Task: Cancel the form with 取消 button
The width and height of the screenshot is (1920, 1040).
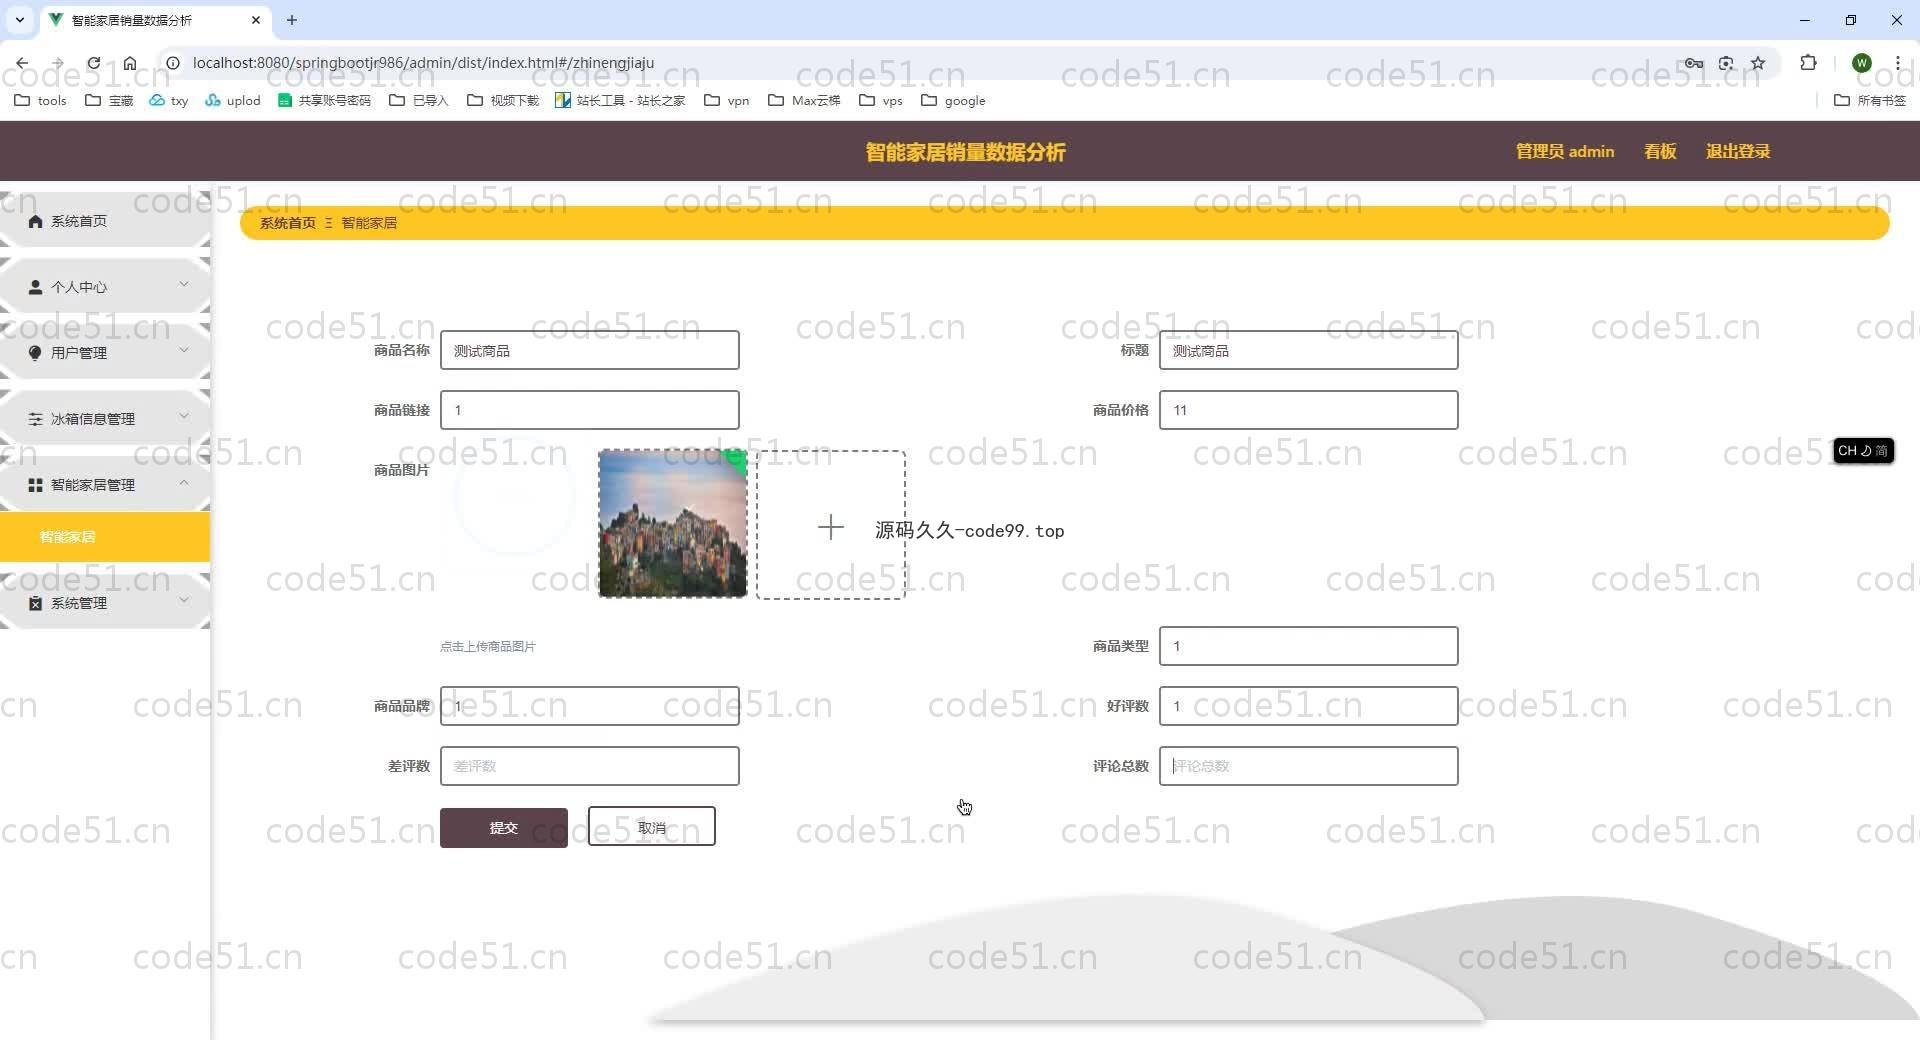Action: (652, 827)
